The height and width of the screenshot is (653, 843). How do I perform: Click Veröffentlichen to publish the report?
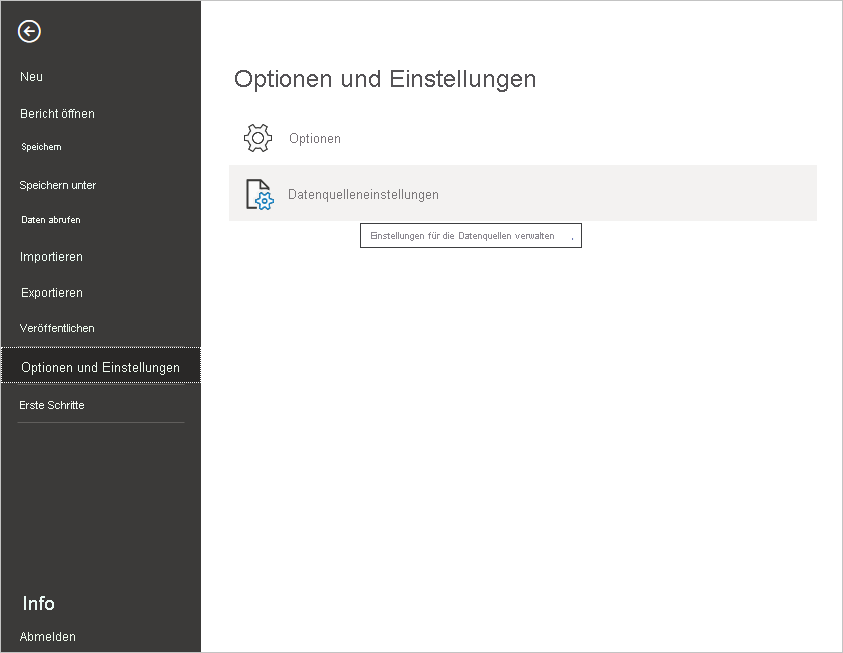[x=56, y=327]
